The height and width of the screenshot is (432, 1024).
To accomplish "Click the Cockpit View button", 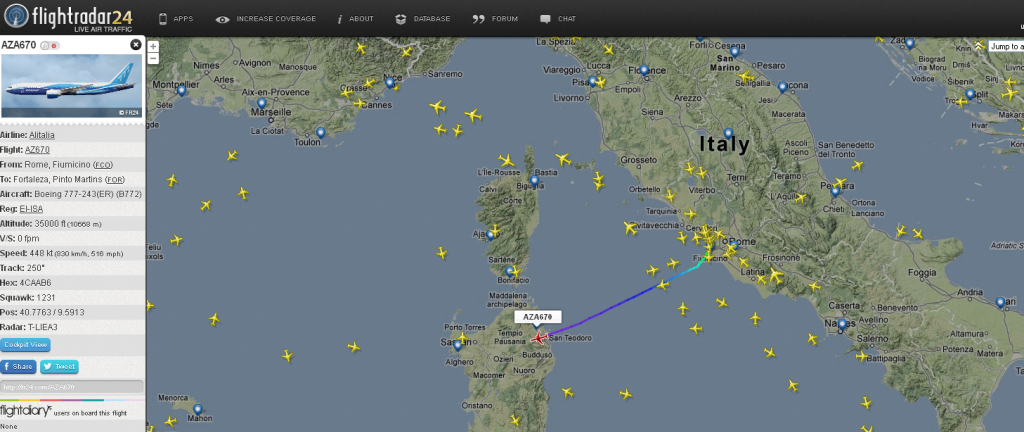I will [x=25, y=345].
